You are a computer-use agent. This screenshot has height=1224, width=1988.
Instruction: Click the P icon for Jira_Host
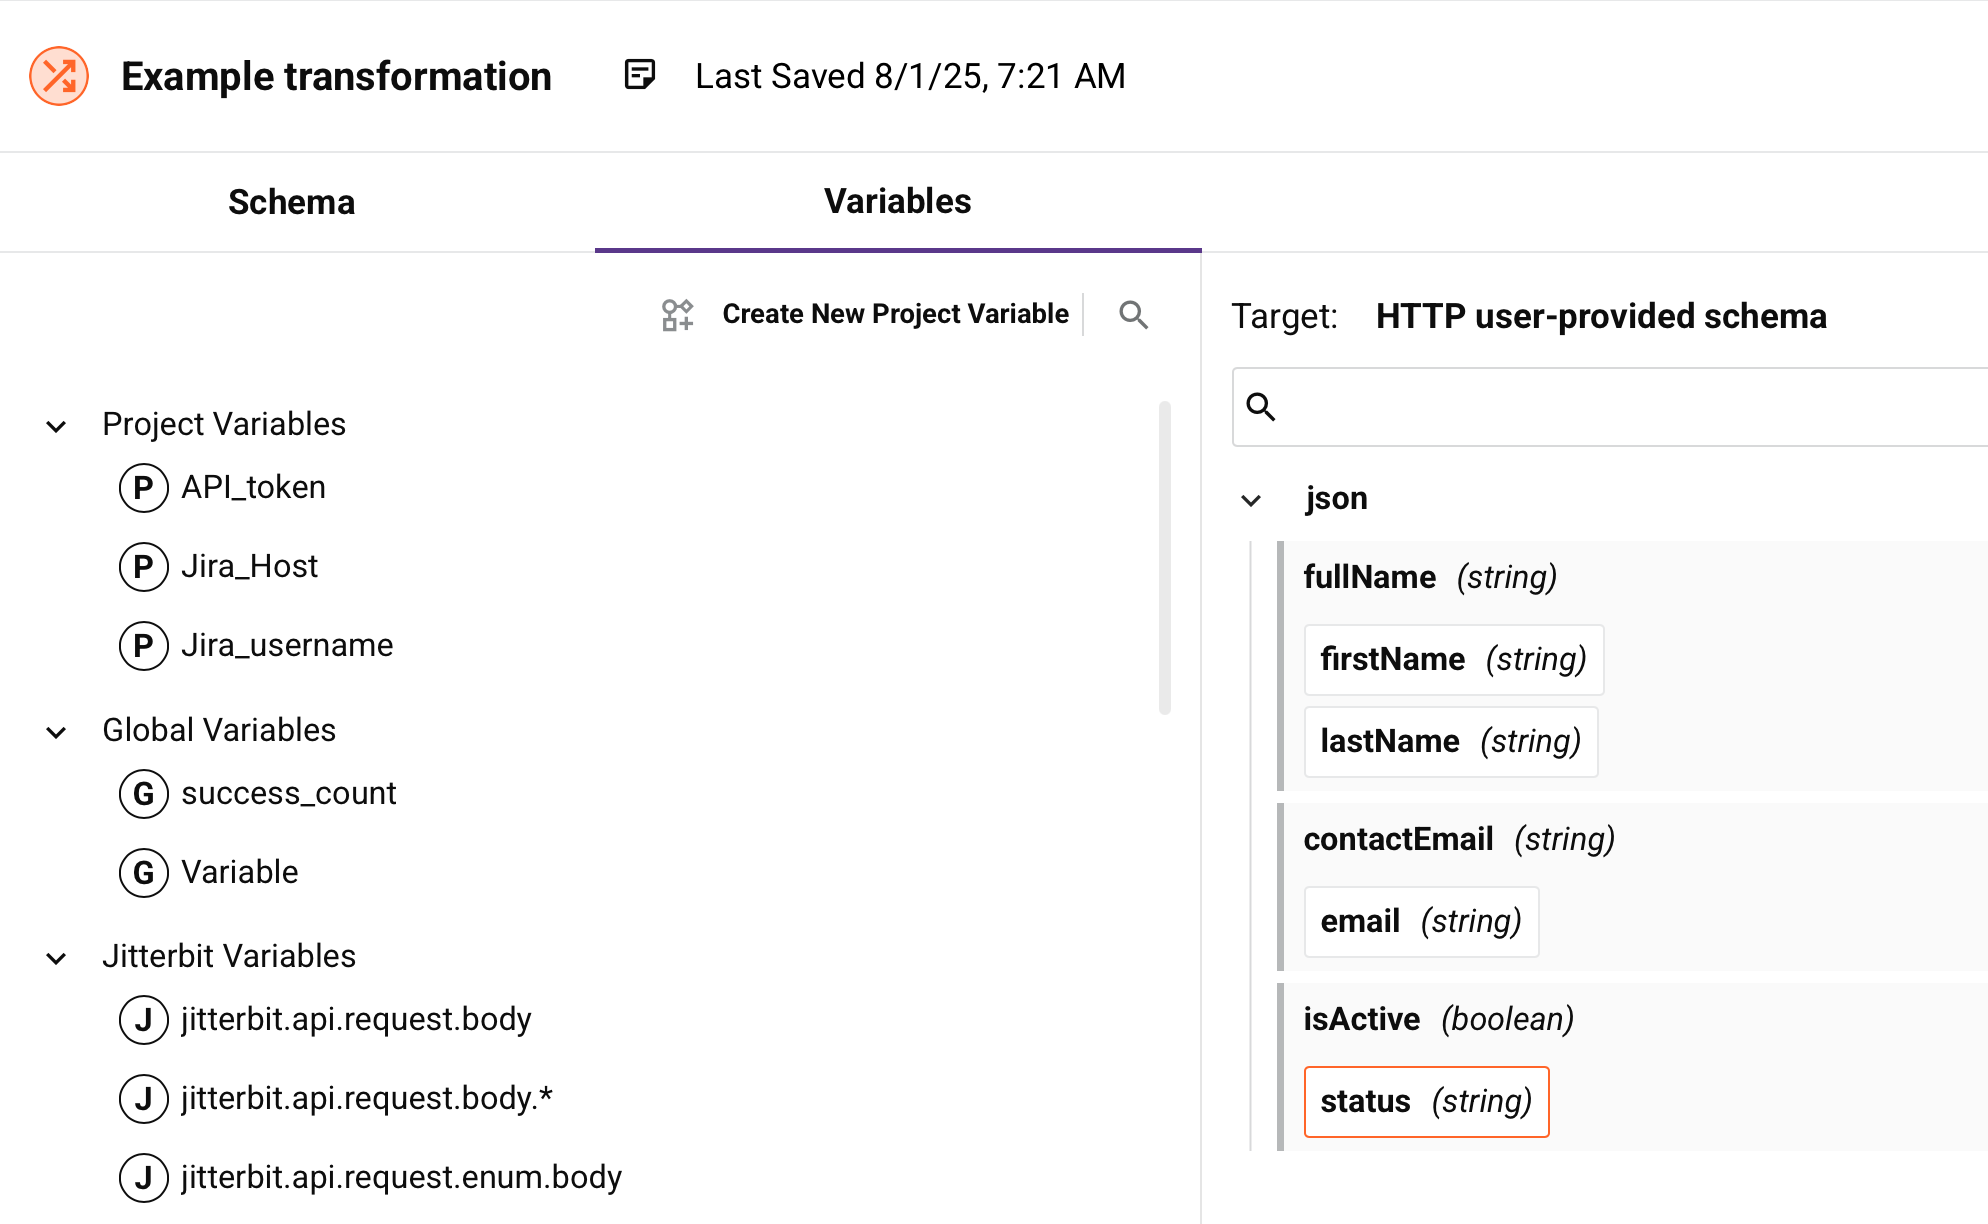click(144, 567)
